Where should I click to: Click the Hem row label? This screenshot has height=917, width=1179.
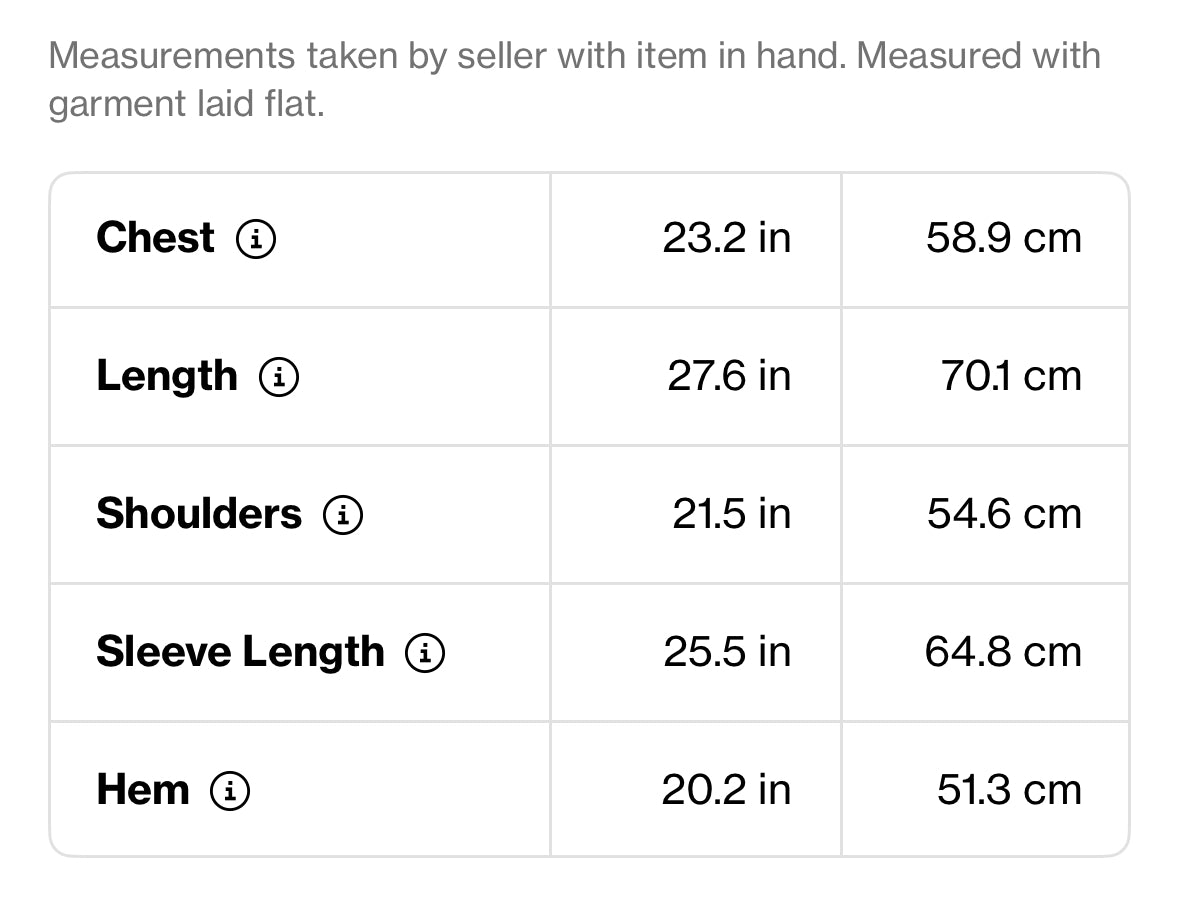pyautogui.click(x=143, y=790)
